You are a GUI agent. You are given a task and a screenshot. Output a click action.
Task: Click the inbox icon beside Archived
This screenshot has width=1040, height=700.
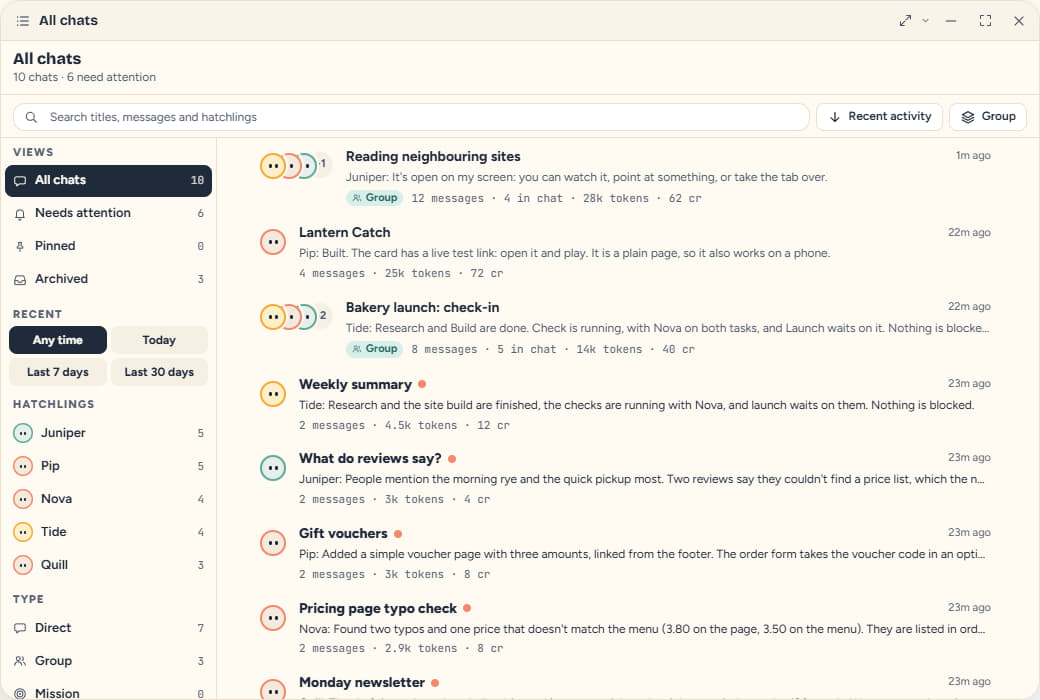[20, 280]
